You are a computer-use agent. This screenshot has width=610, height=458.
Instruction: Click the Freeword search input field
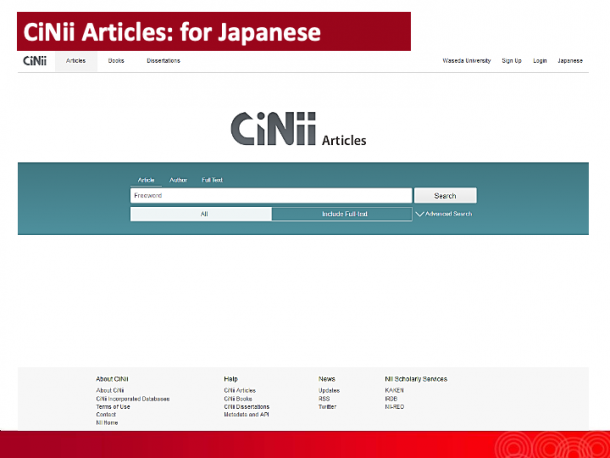tap(271, 196)
